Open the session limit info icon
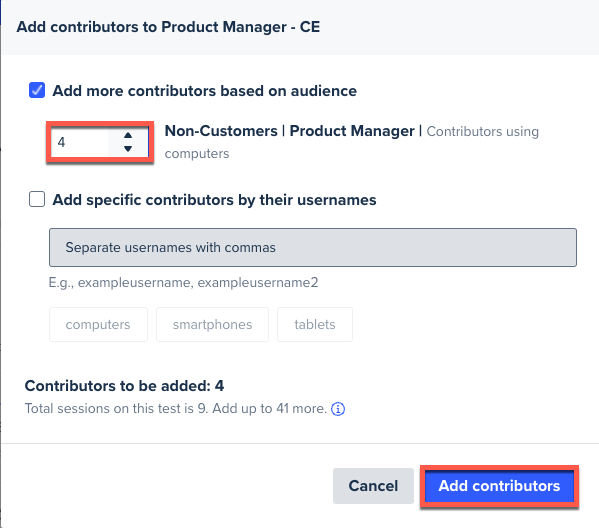Image resolution: width=599 pixels, height=528 pixels. (x=338, y=409)
